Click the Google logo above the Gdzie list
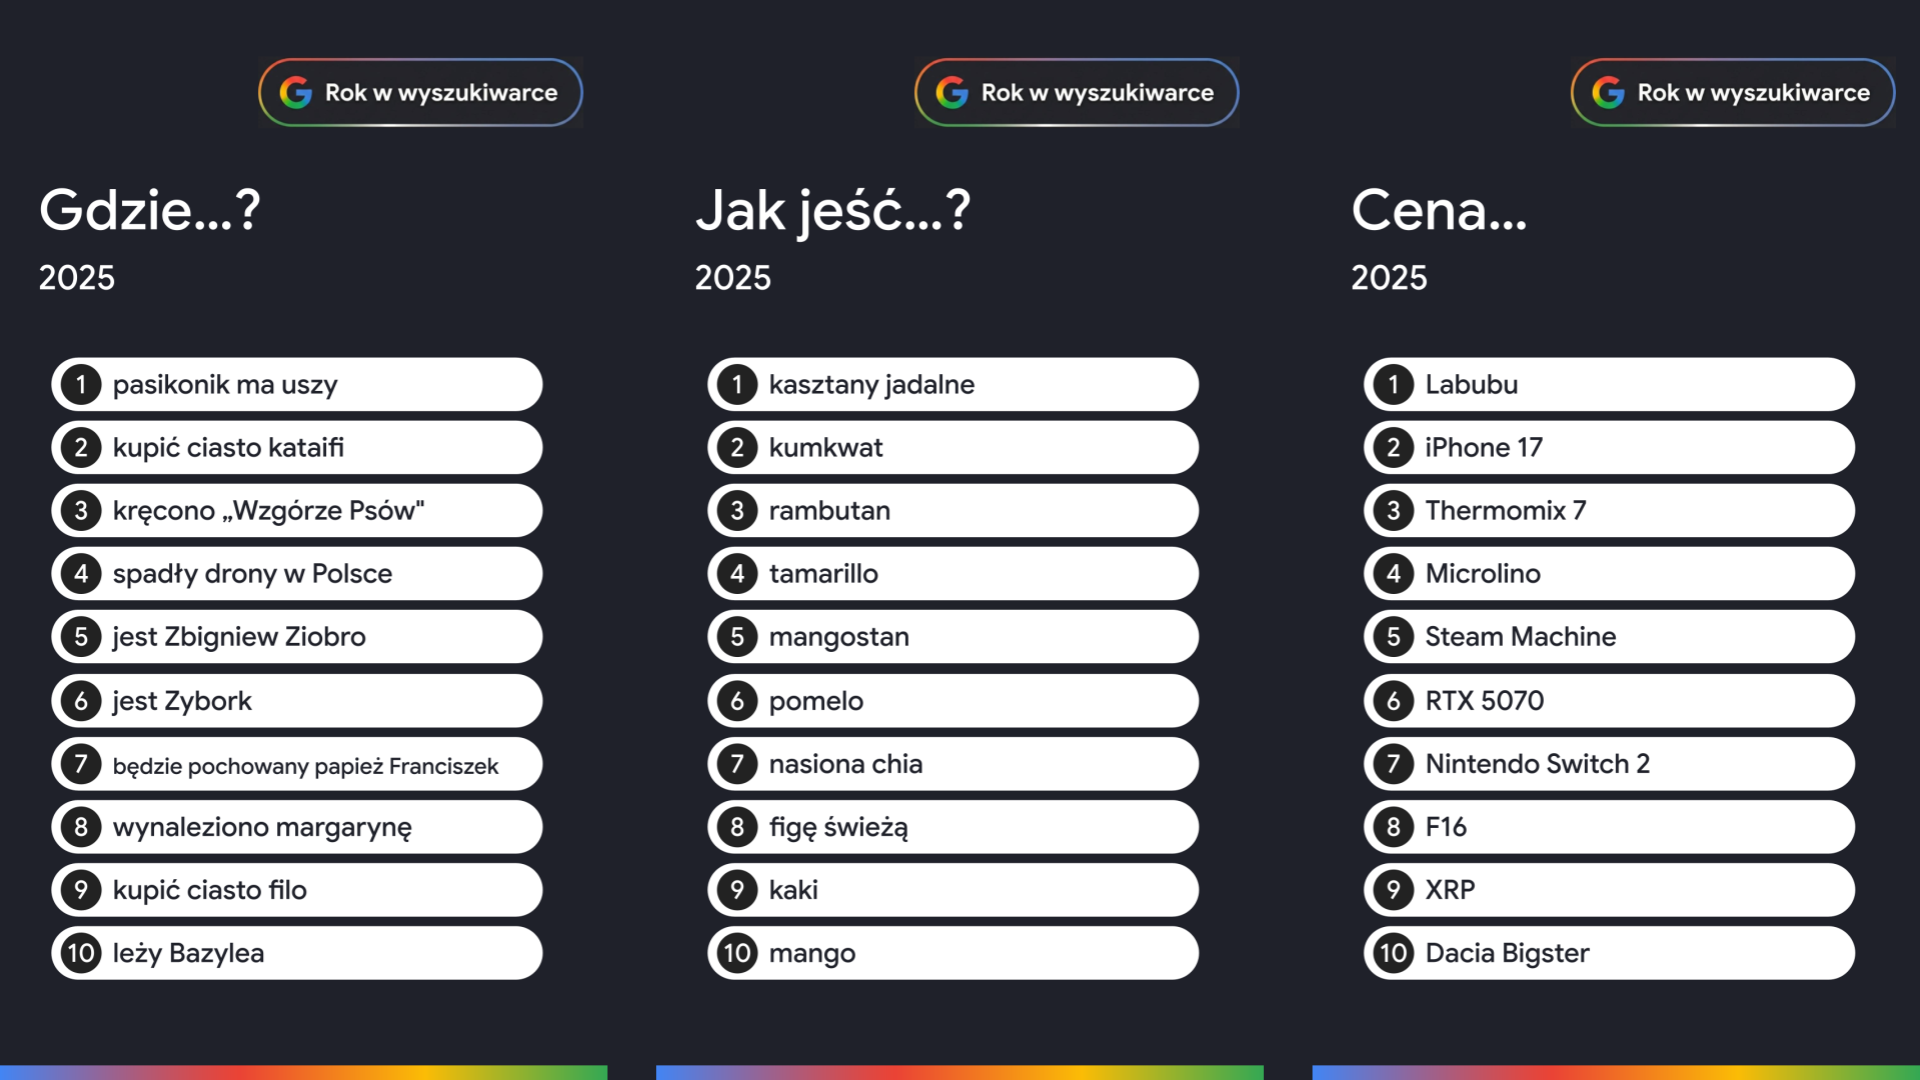 click(x=296, y=93)
